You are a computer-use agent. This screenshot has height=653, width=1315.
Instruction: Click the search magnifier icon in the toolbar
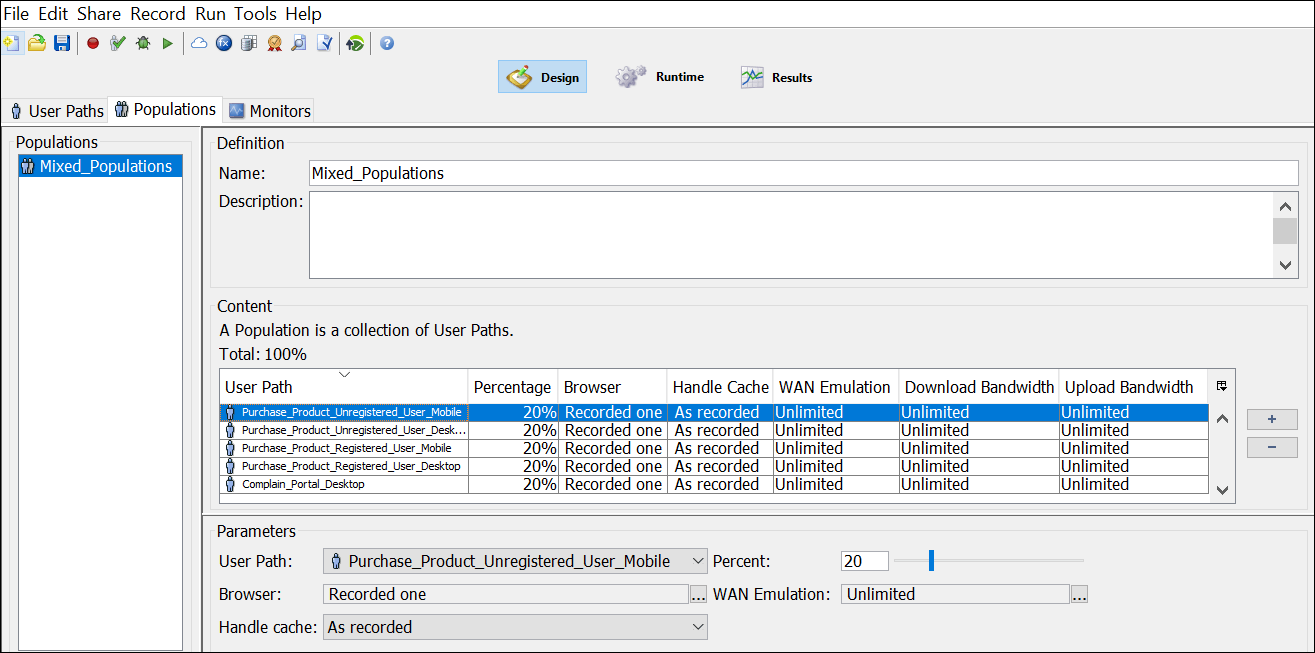click(297, 43)
